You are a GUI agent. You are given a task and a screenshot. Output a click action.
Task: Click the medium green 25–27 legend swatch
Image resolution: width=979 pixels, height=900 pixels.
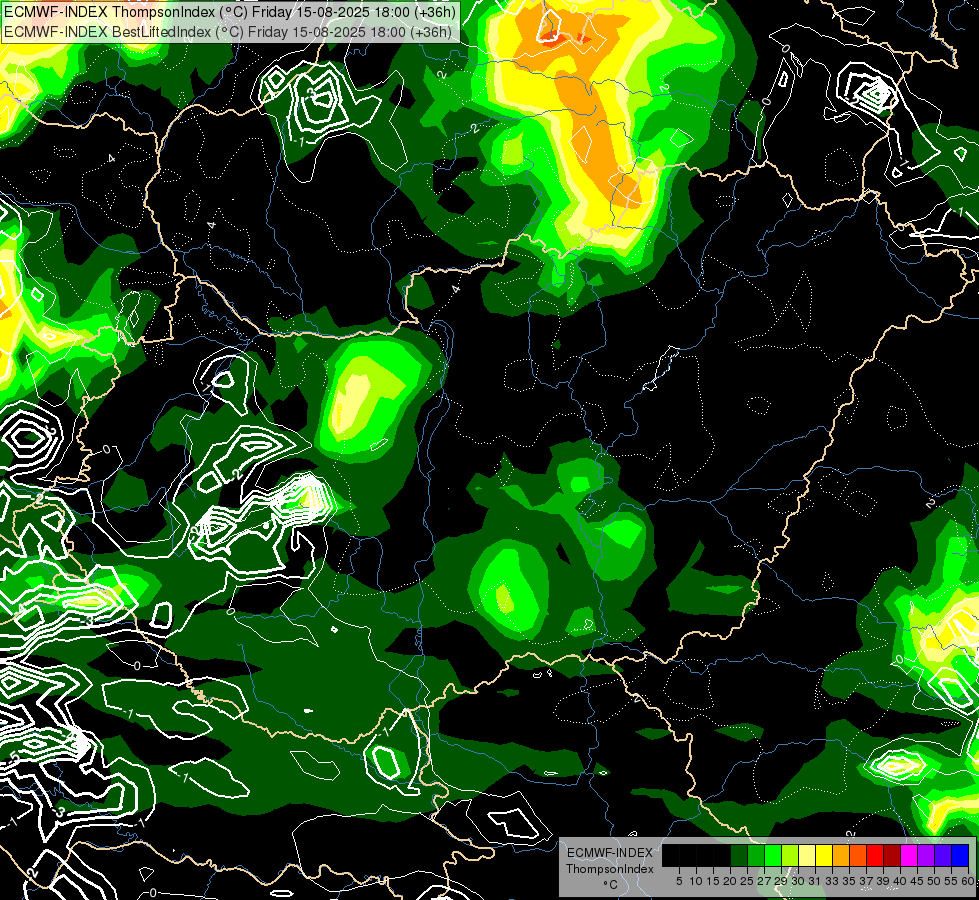pos(755,856)
